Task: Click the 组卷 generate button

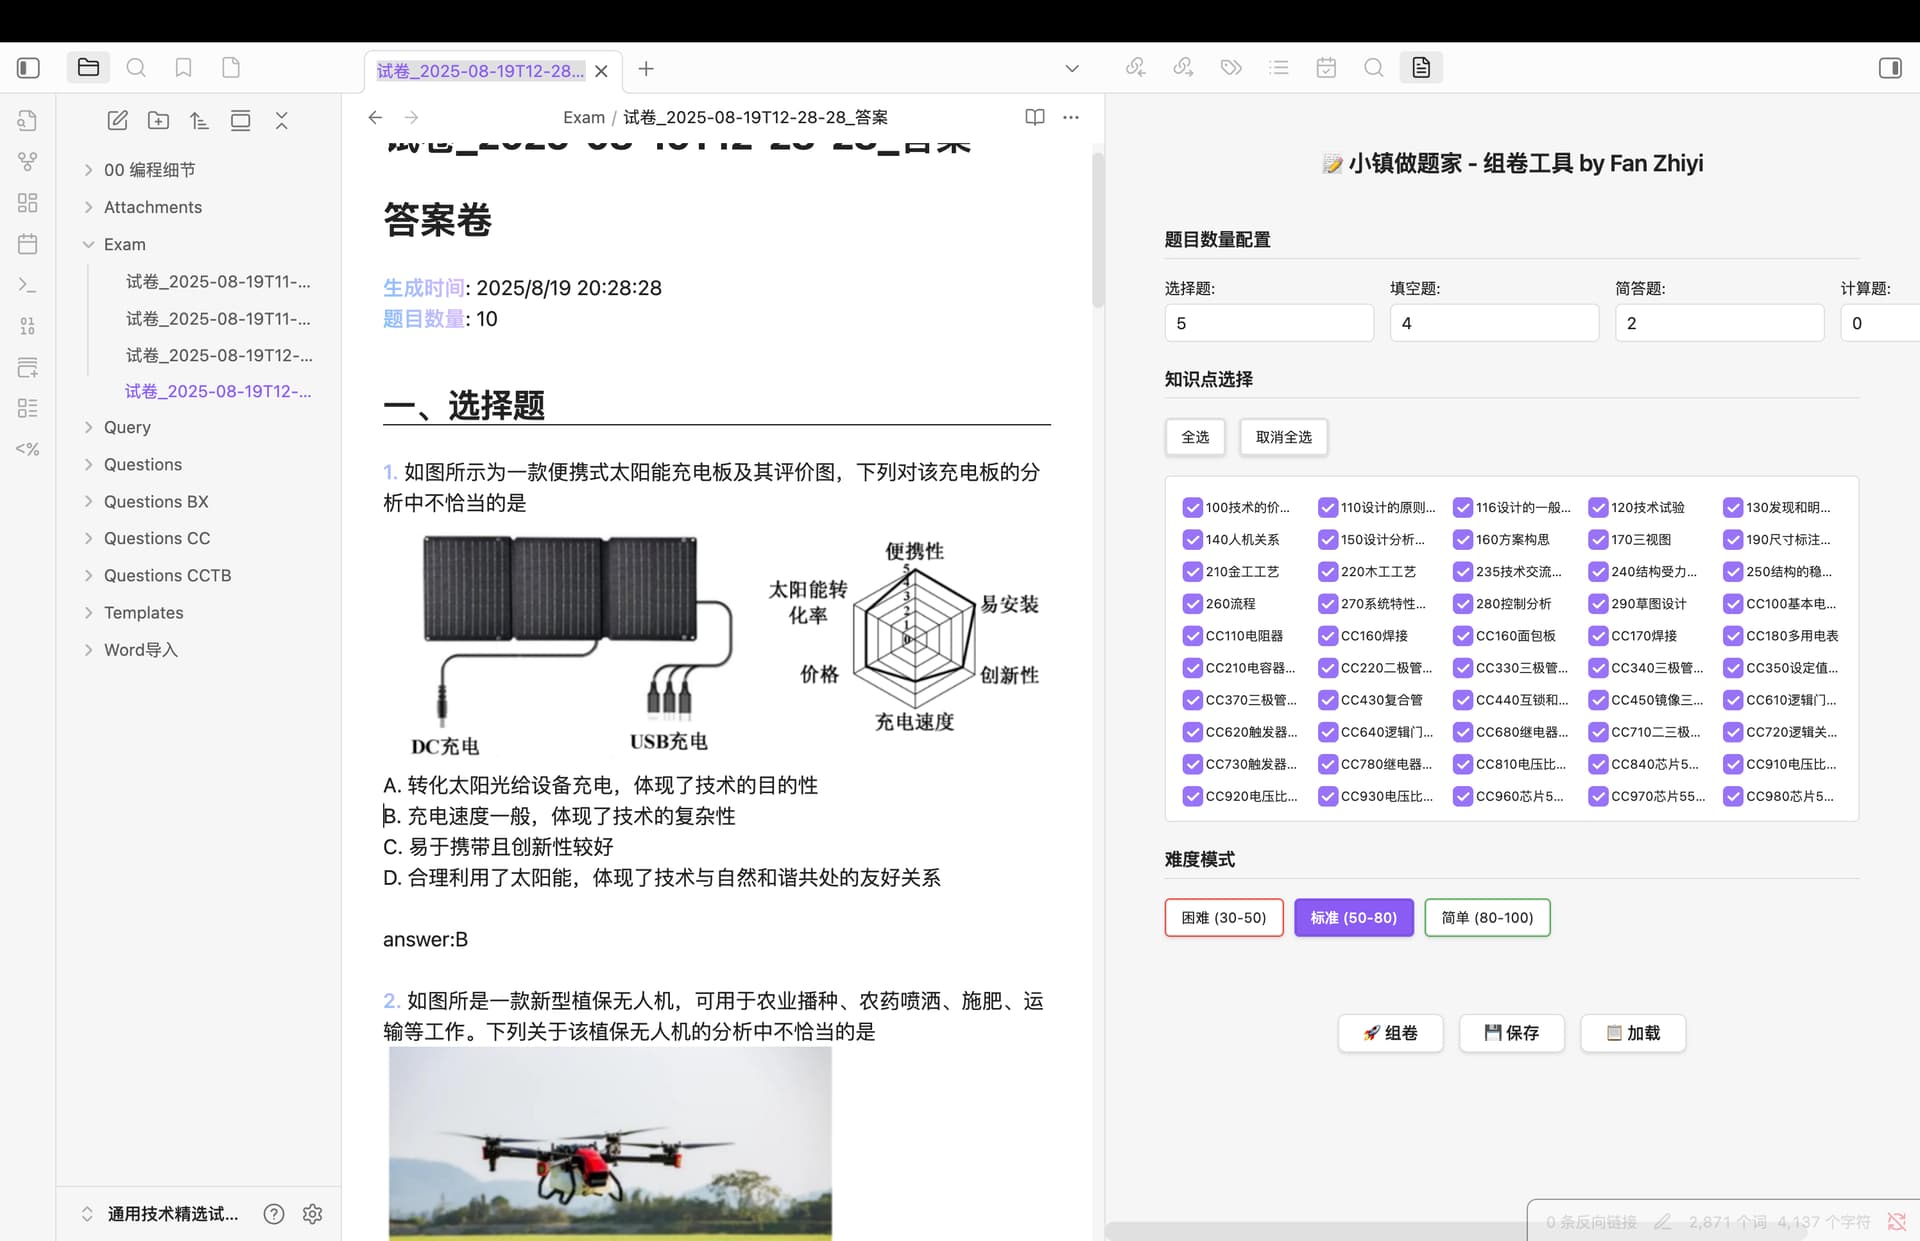Action: (x=1390, y=1033)
